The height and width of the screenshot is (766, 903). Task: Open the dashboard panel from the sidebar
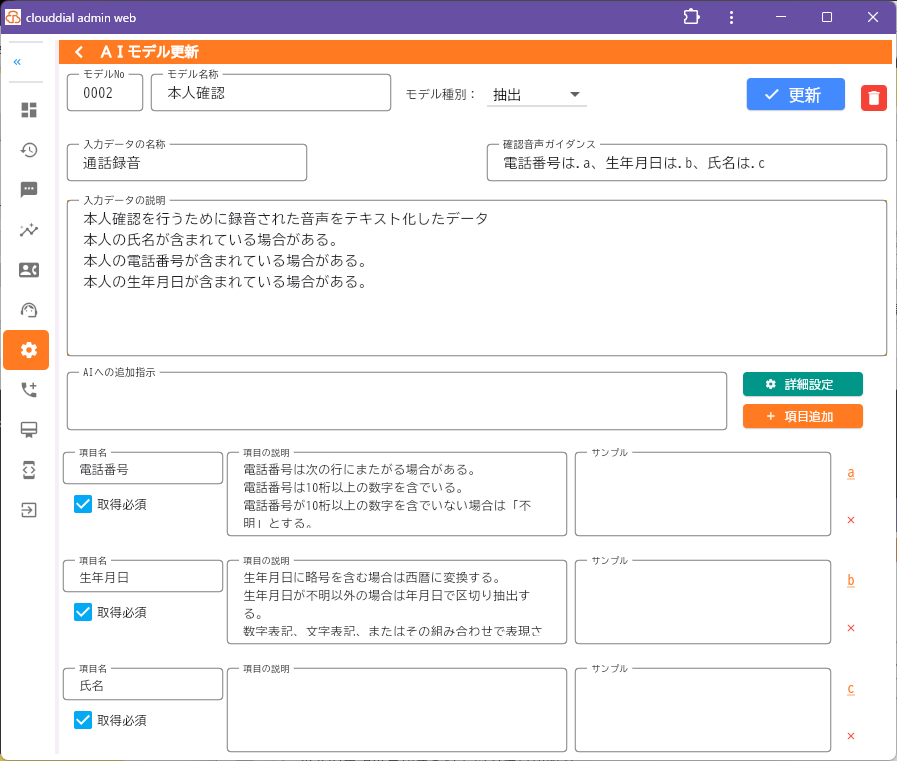(29, 110)
